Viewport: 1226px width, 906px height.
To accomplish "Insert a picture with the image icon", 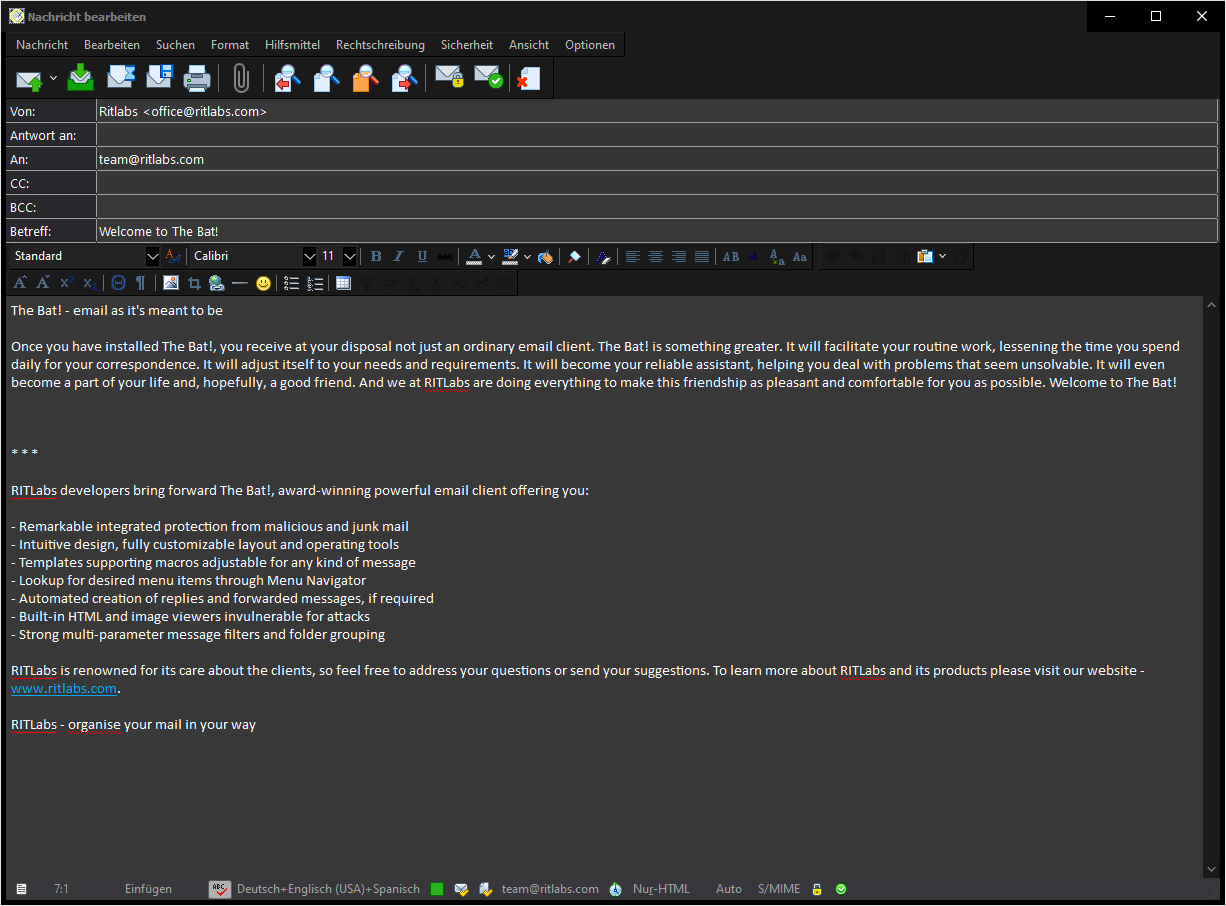I will 171,283.
